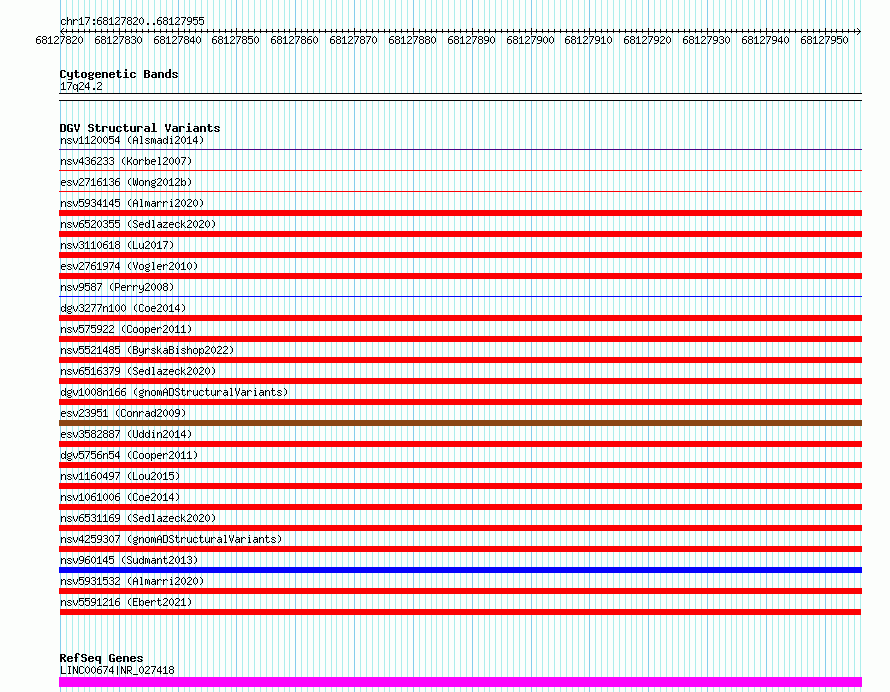Select the magenta LINC00674 gene bar
The image size is (890, 692).
tap(460, 682)
